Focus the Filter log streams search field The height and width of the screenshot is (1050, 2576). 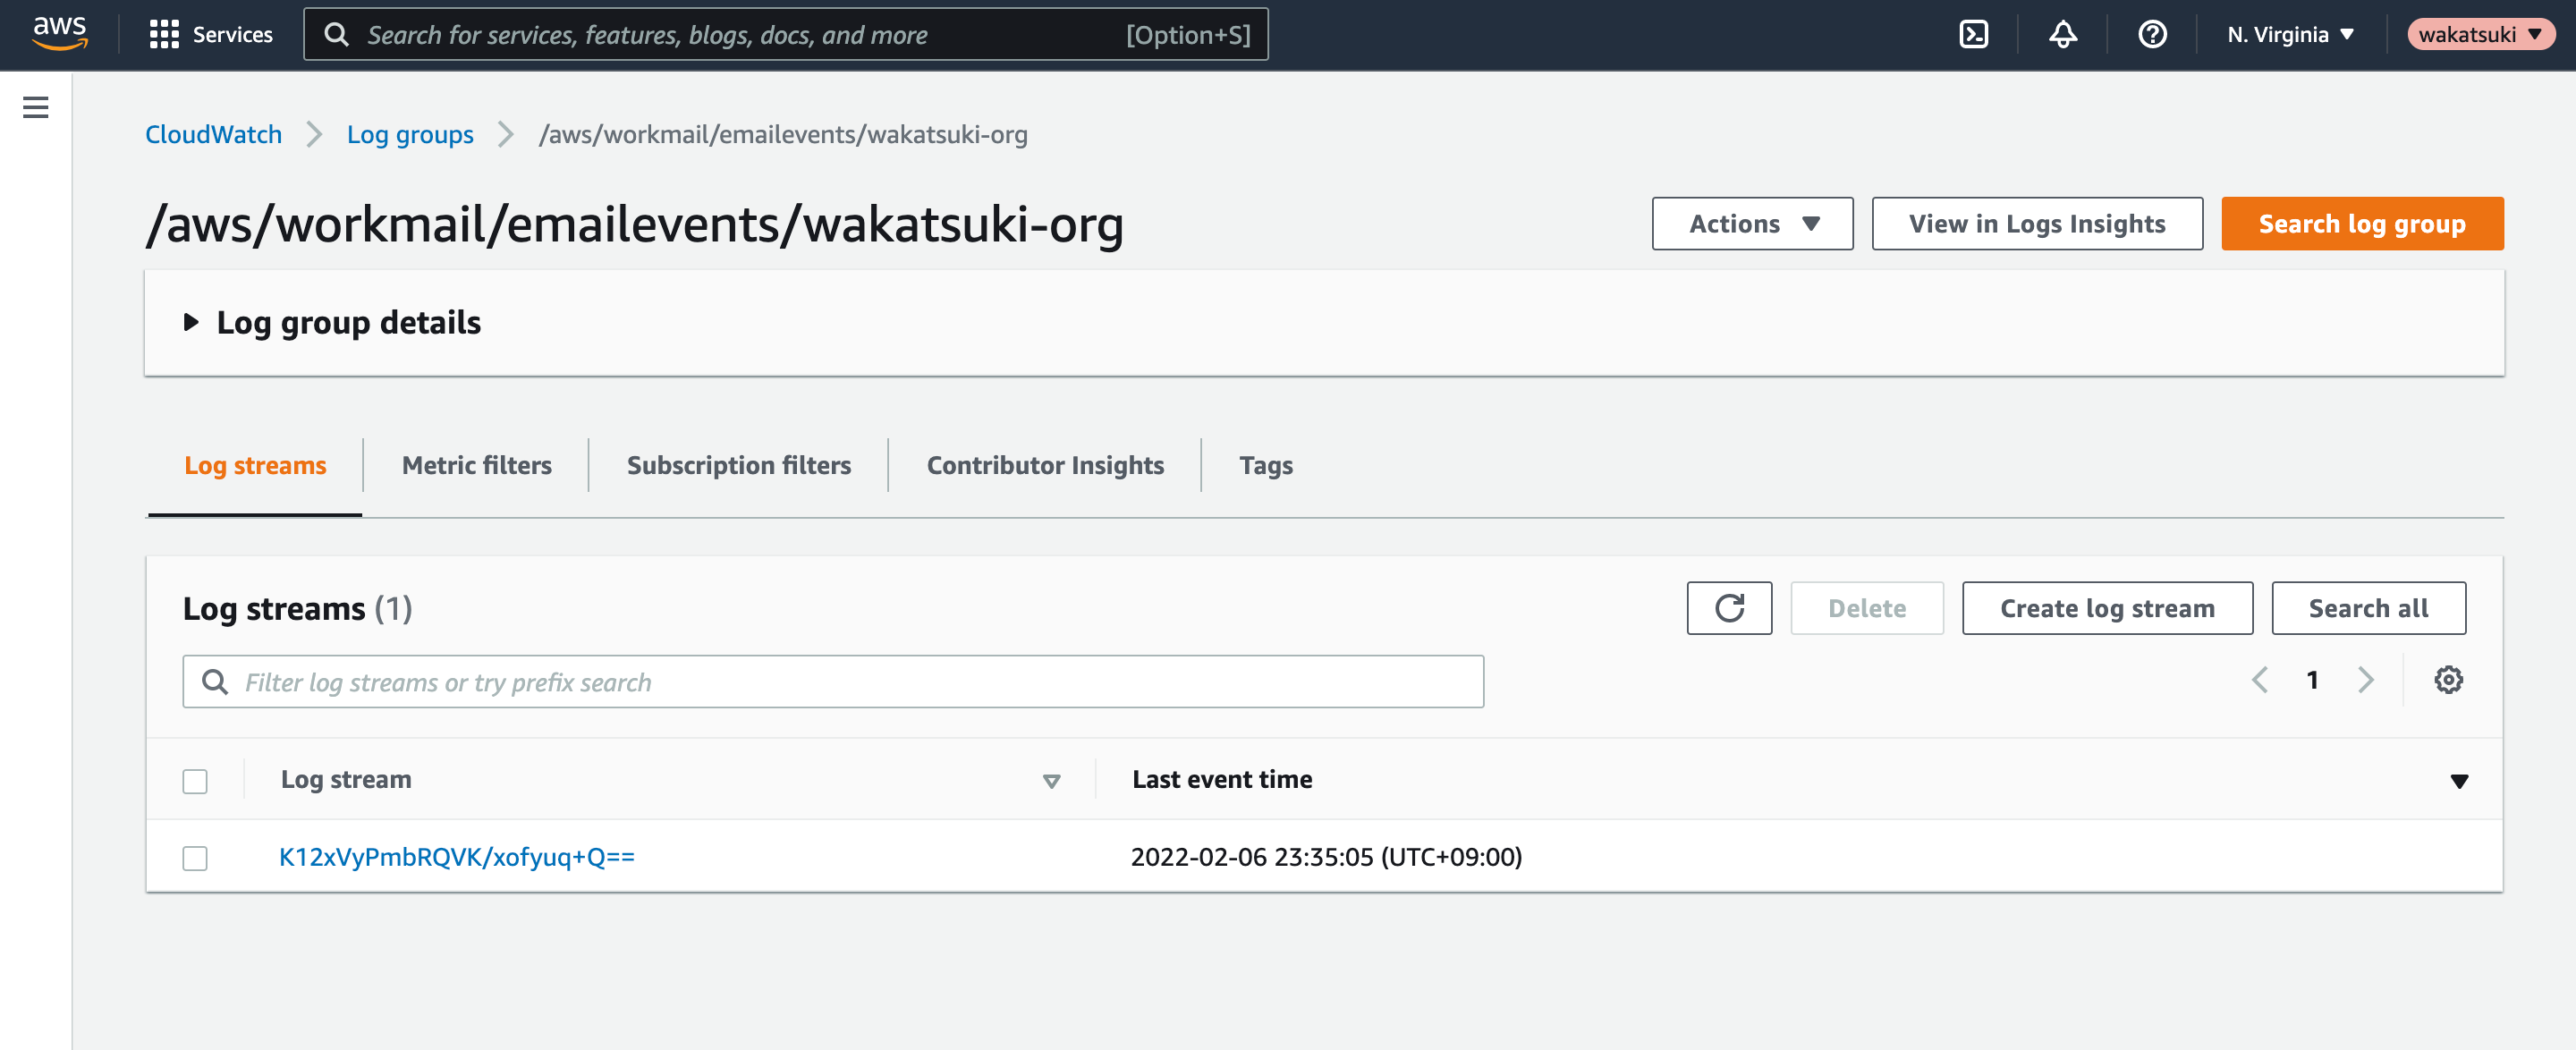(832, 682)
